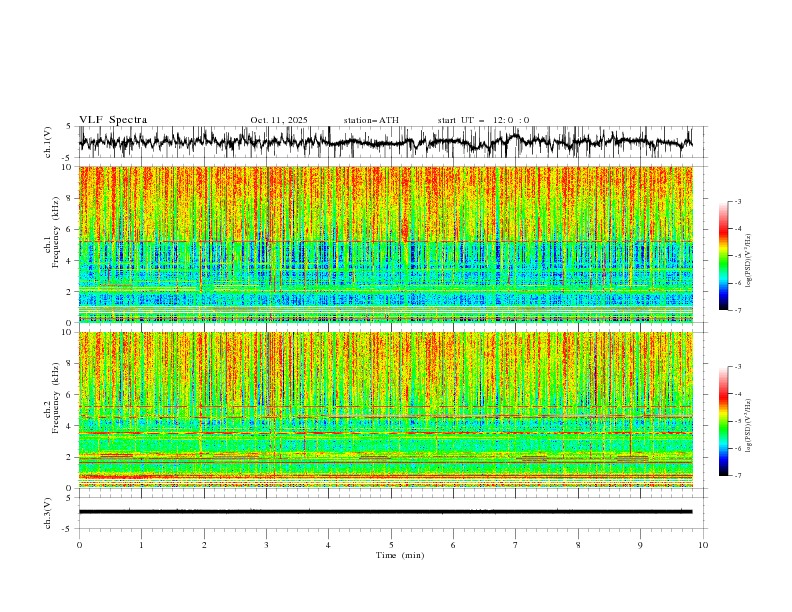Click the 'Time (min)' axis title

pos(400,555)
